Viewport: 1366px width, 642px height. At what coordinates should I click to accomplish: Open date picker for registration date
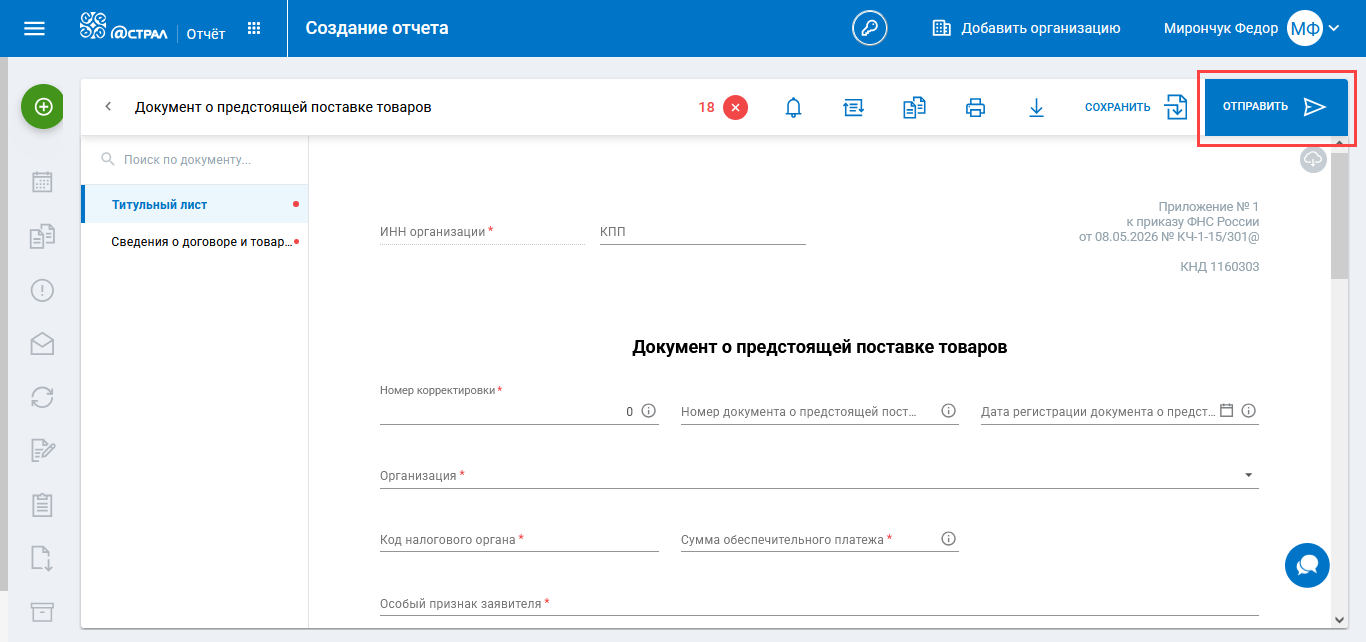tap(1227, 410)
